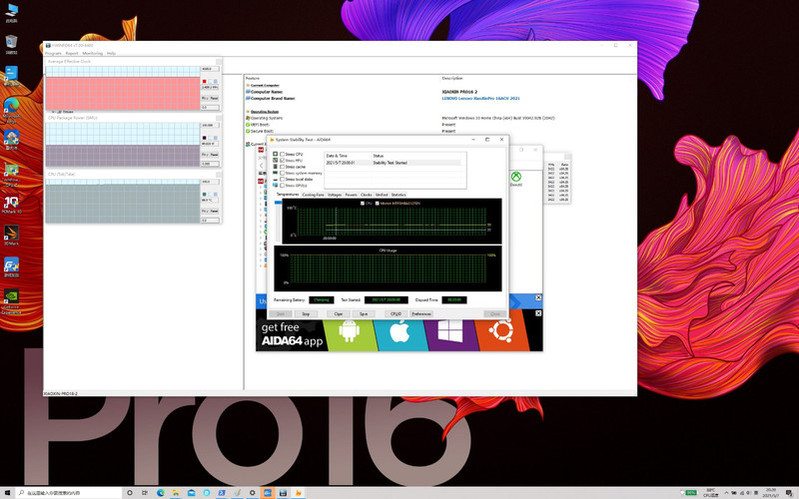Open the Monitoring menu in HWiNFO64
This screenshot has height=499, width=799.
click(92, 53)
